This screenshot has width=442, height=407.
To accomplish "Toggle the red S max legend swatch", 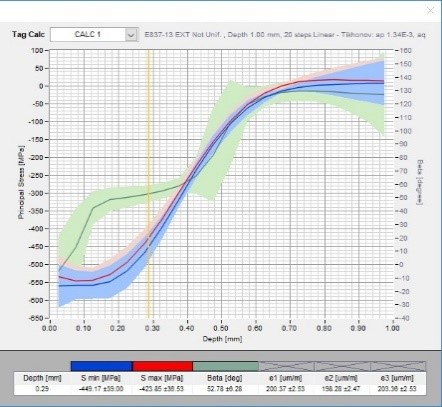I will tap(163, 366).
